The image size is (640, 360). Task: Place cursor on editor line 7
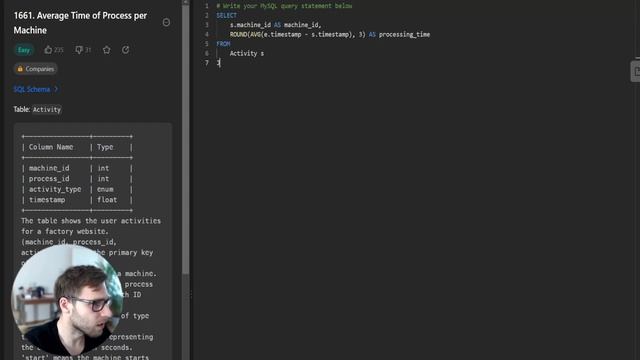pyautogui.click(x=219, y=63)
